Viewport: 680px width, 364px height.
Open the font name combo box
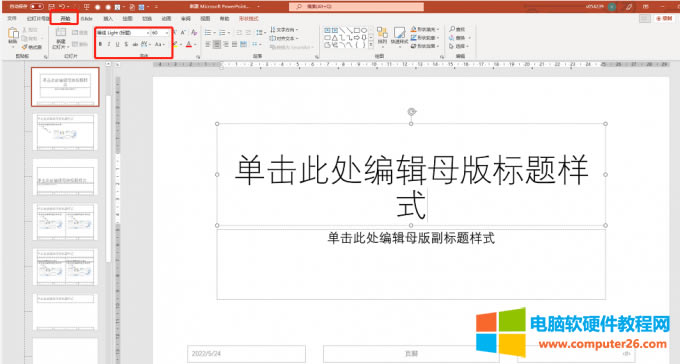[x=123, y=33]
